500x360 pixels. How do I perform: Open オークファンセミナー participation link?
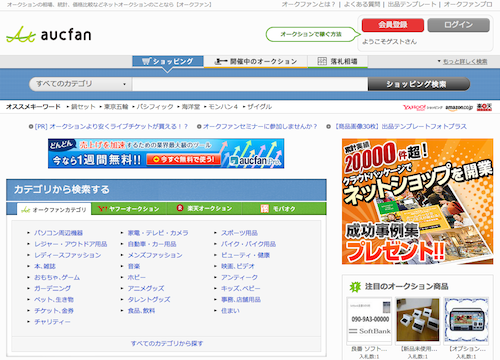pyautogui.click(x=260, y=127)
